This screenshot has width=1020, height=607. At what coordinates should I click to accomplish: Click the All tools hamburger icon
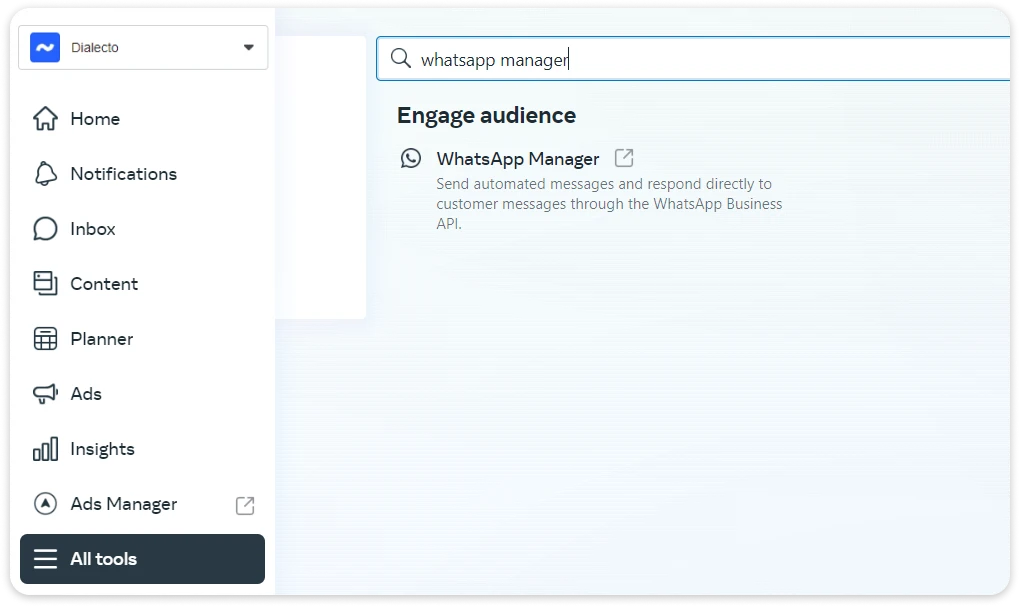pyautogui.click(x=45, y=559)
